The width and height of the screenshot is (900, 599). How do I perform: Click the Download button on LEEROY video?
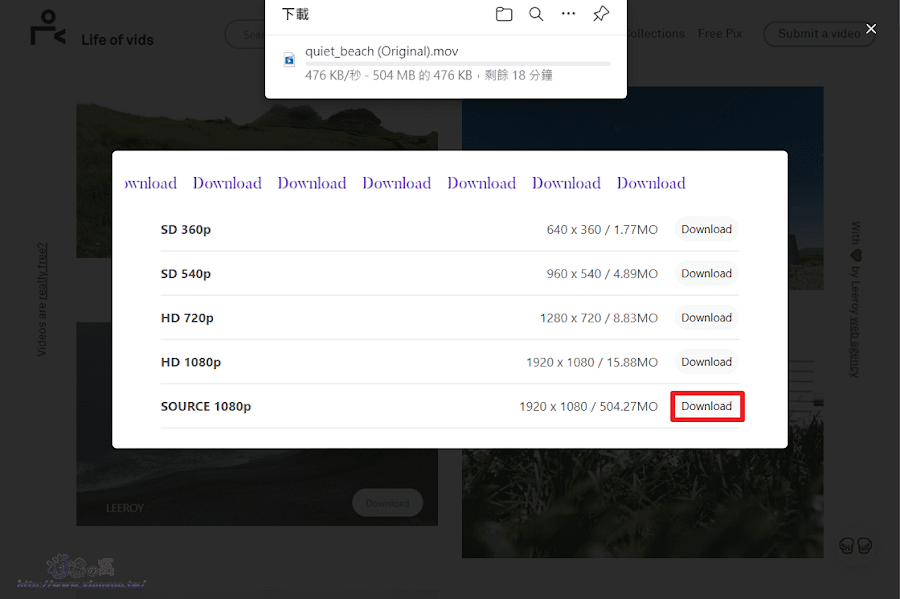pos(387,503)
